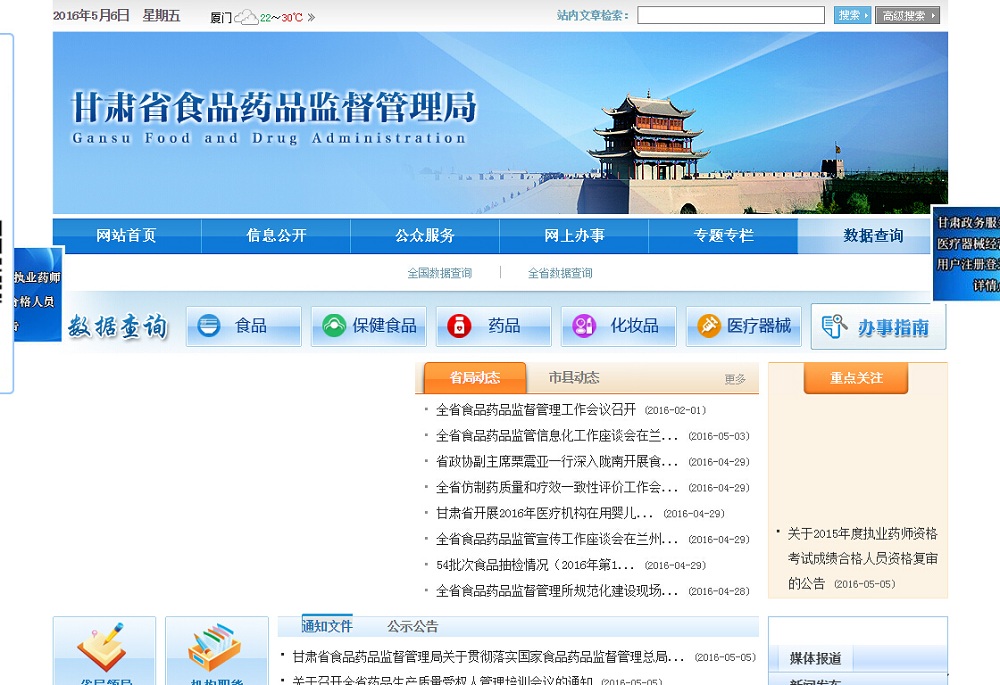Switch to the 公示公告 tab
Screen dimensions: 1000x685
[413, 626]
